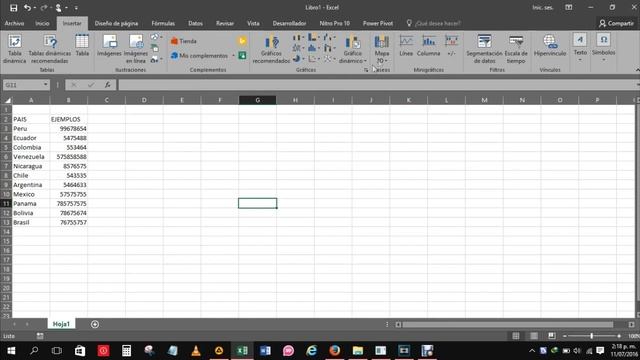Viewport: 640px width, 360px height.
Task: Click the Compartir share button
Action: (616, 24)
